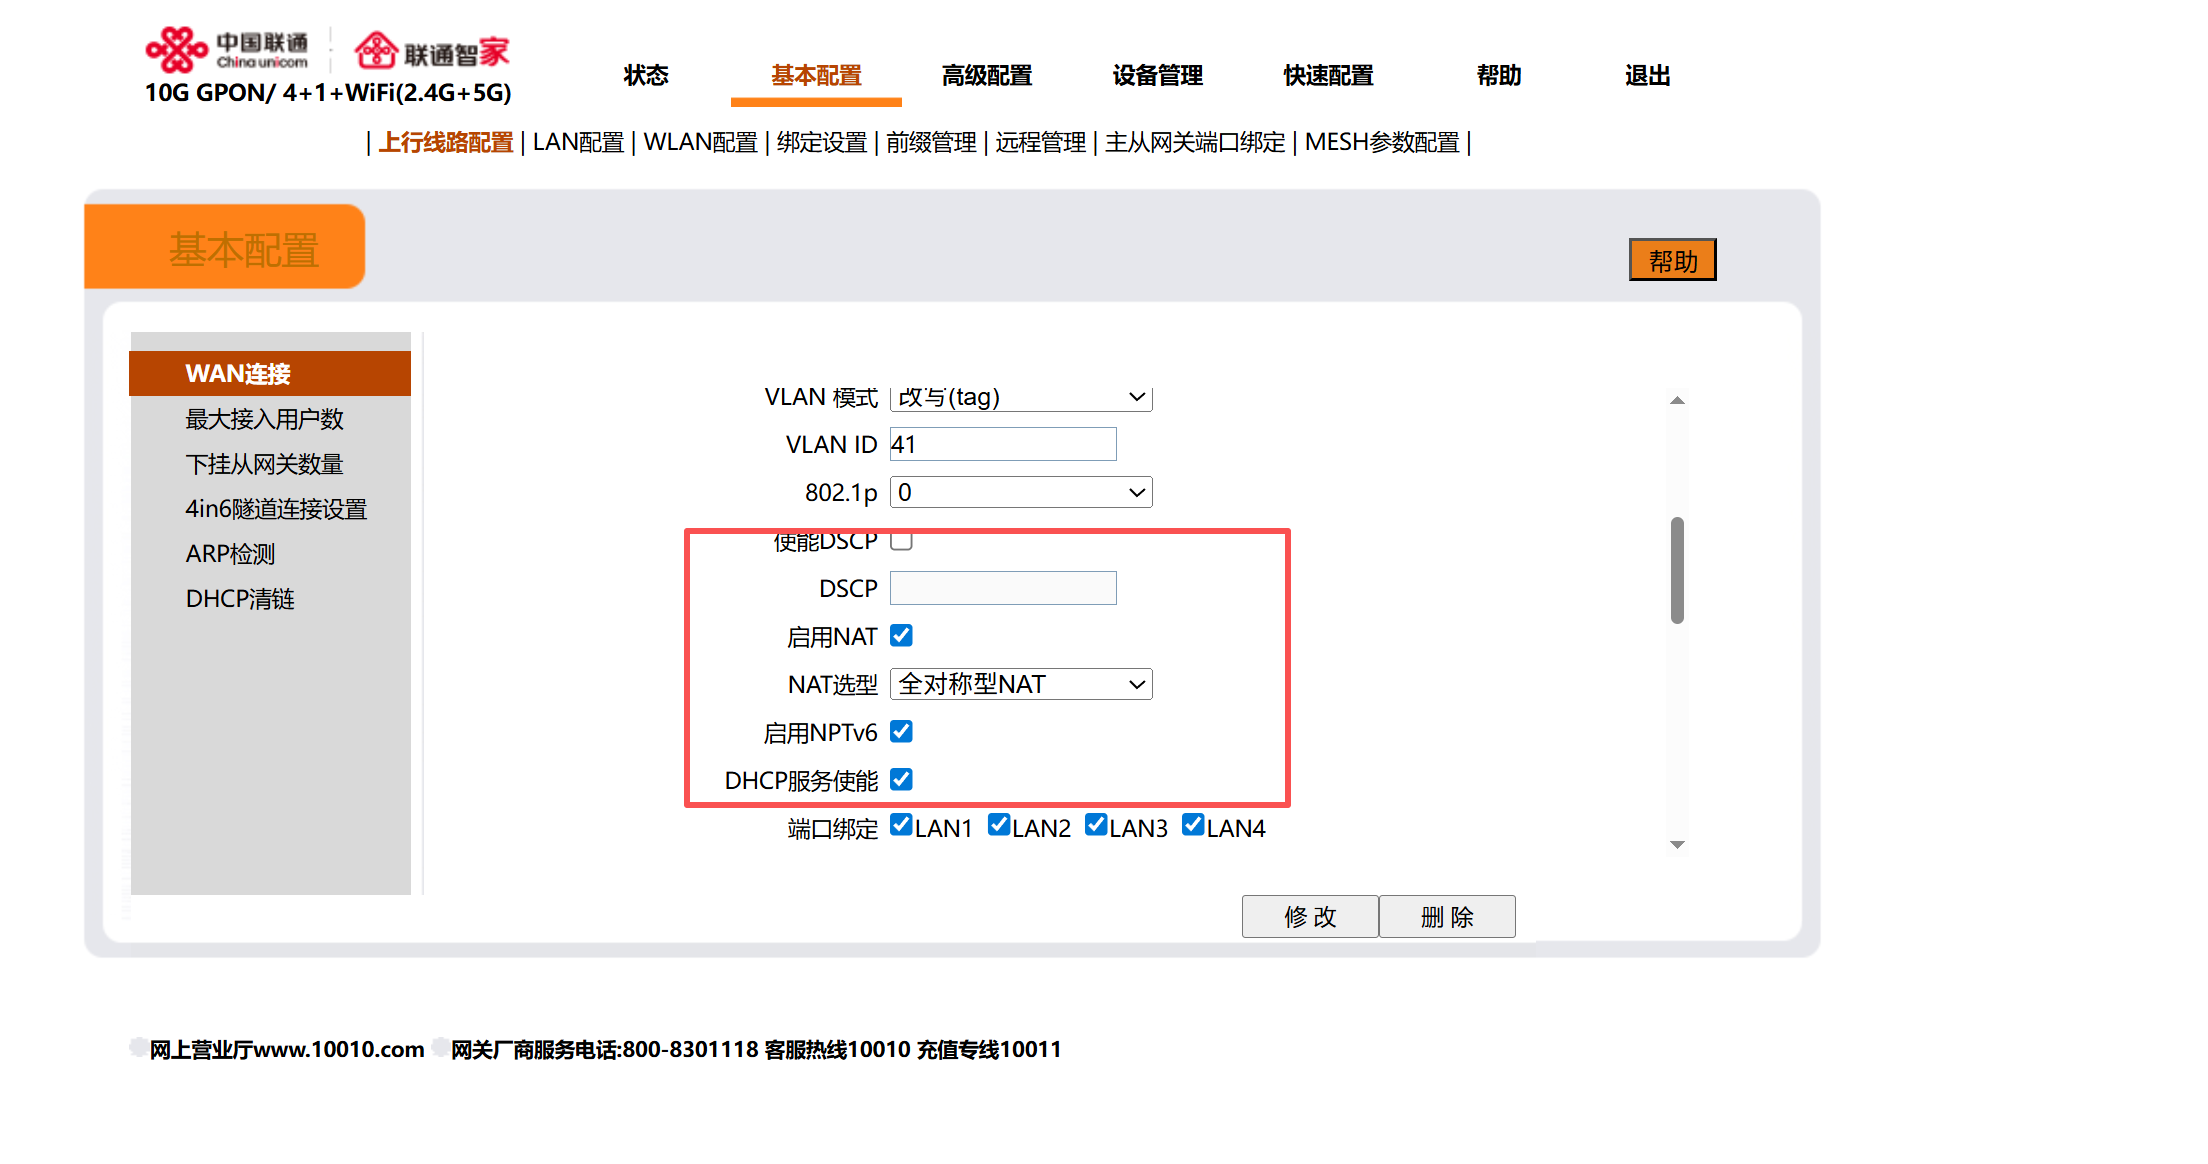Open the 802.1p priority dropdown
The height and width of the screenshot is (1164, 2208).
(x=1020, y=492)
